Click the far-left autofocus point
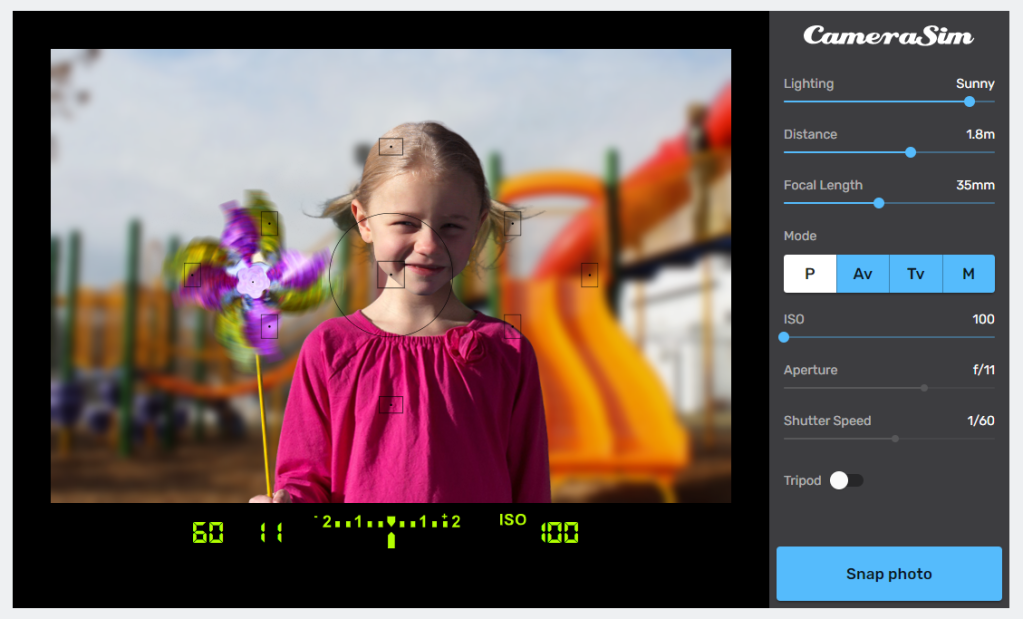The width and height of the screenshot is (1023, 619). tap(192, 275)
